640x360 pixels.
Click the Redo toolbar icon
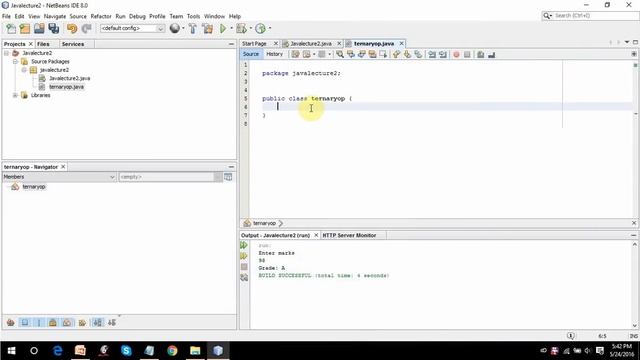tap(86, 28)
